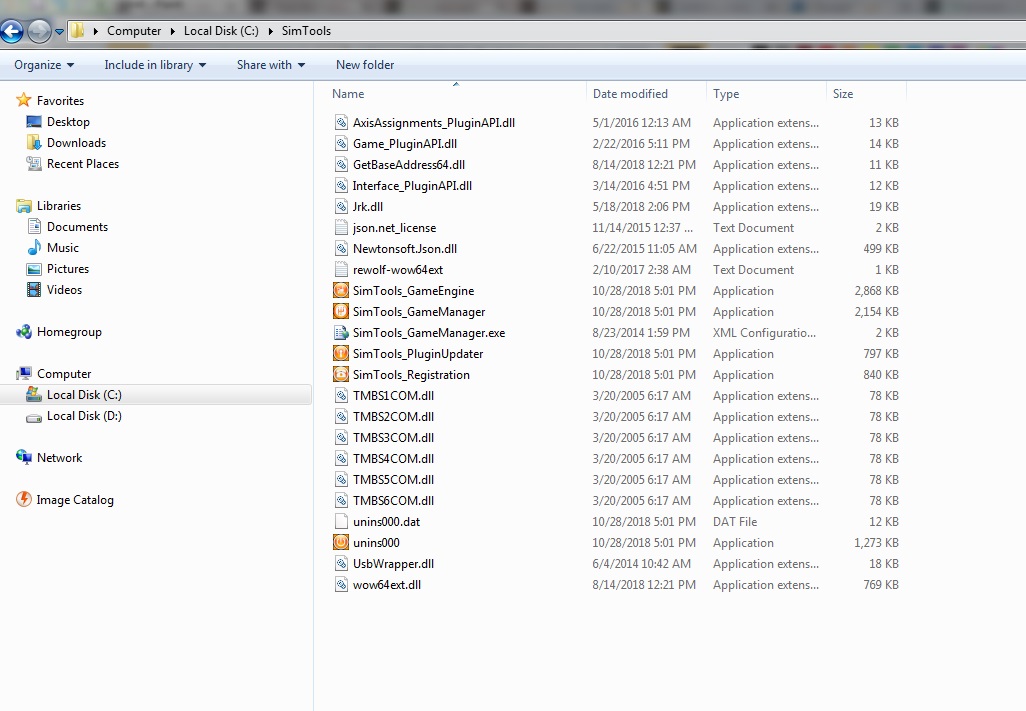Click the folder icon in address bar
The image size is (1026, 711).
pos(77,30)
